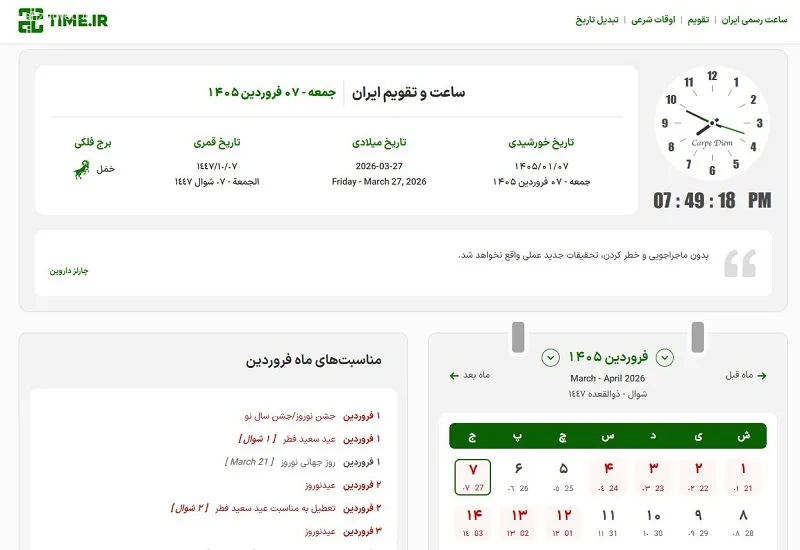The height and width of the screenshot is (550, 800).
Task: Select holiday day ۴ in calendar
Action: click(x=608, y=477)
